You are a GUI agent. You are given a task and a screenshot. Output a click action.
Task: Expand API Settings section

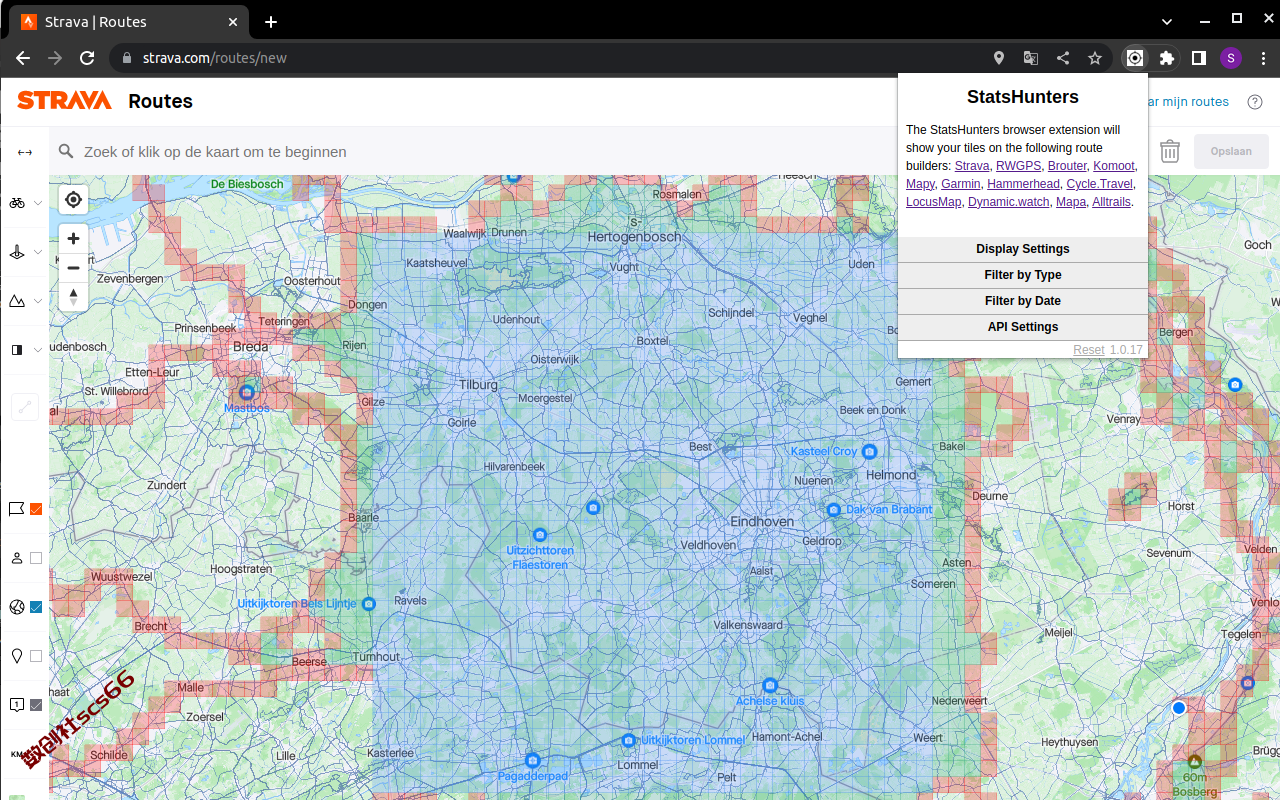1023,327
